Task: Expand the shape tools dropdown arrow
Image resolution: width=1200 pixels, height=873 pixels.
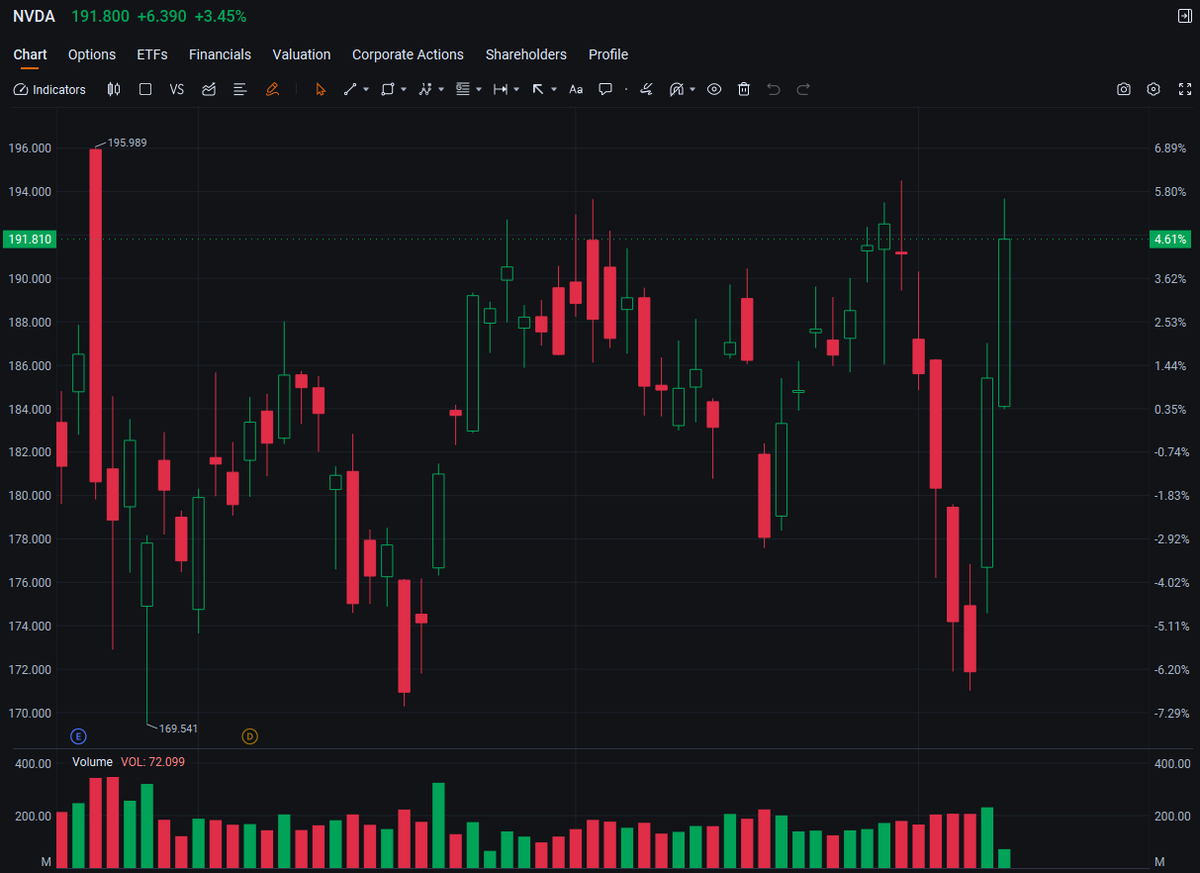Action: tap(403, 89)
